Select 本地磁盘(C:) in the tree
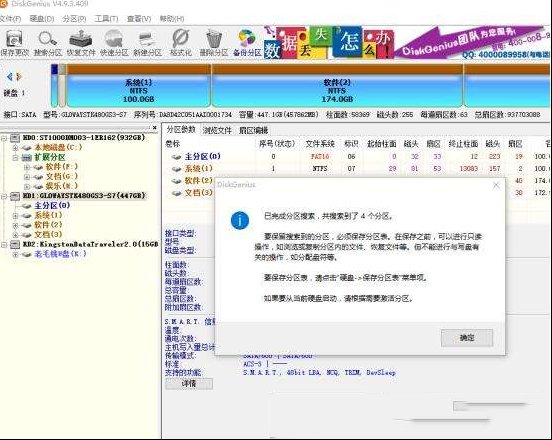Viewport: 552px width, 440px height. (58, 147)
